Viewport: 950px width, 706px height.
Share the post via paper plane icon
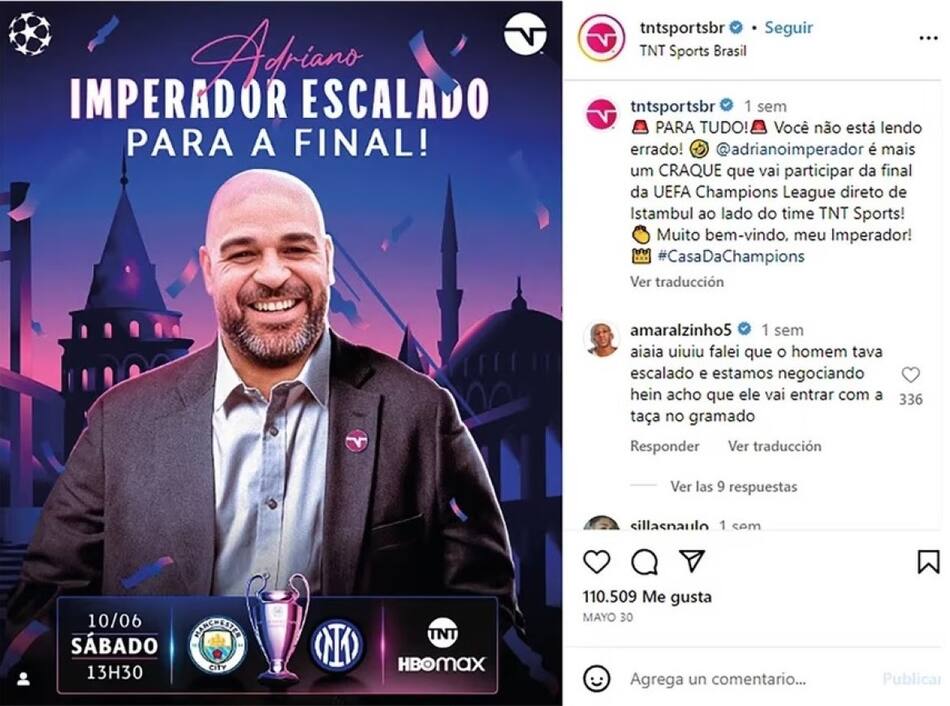coord(691,561)
